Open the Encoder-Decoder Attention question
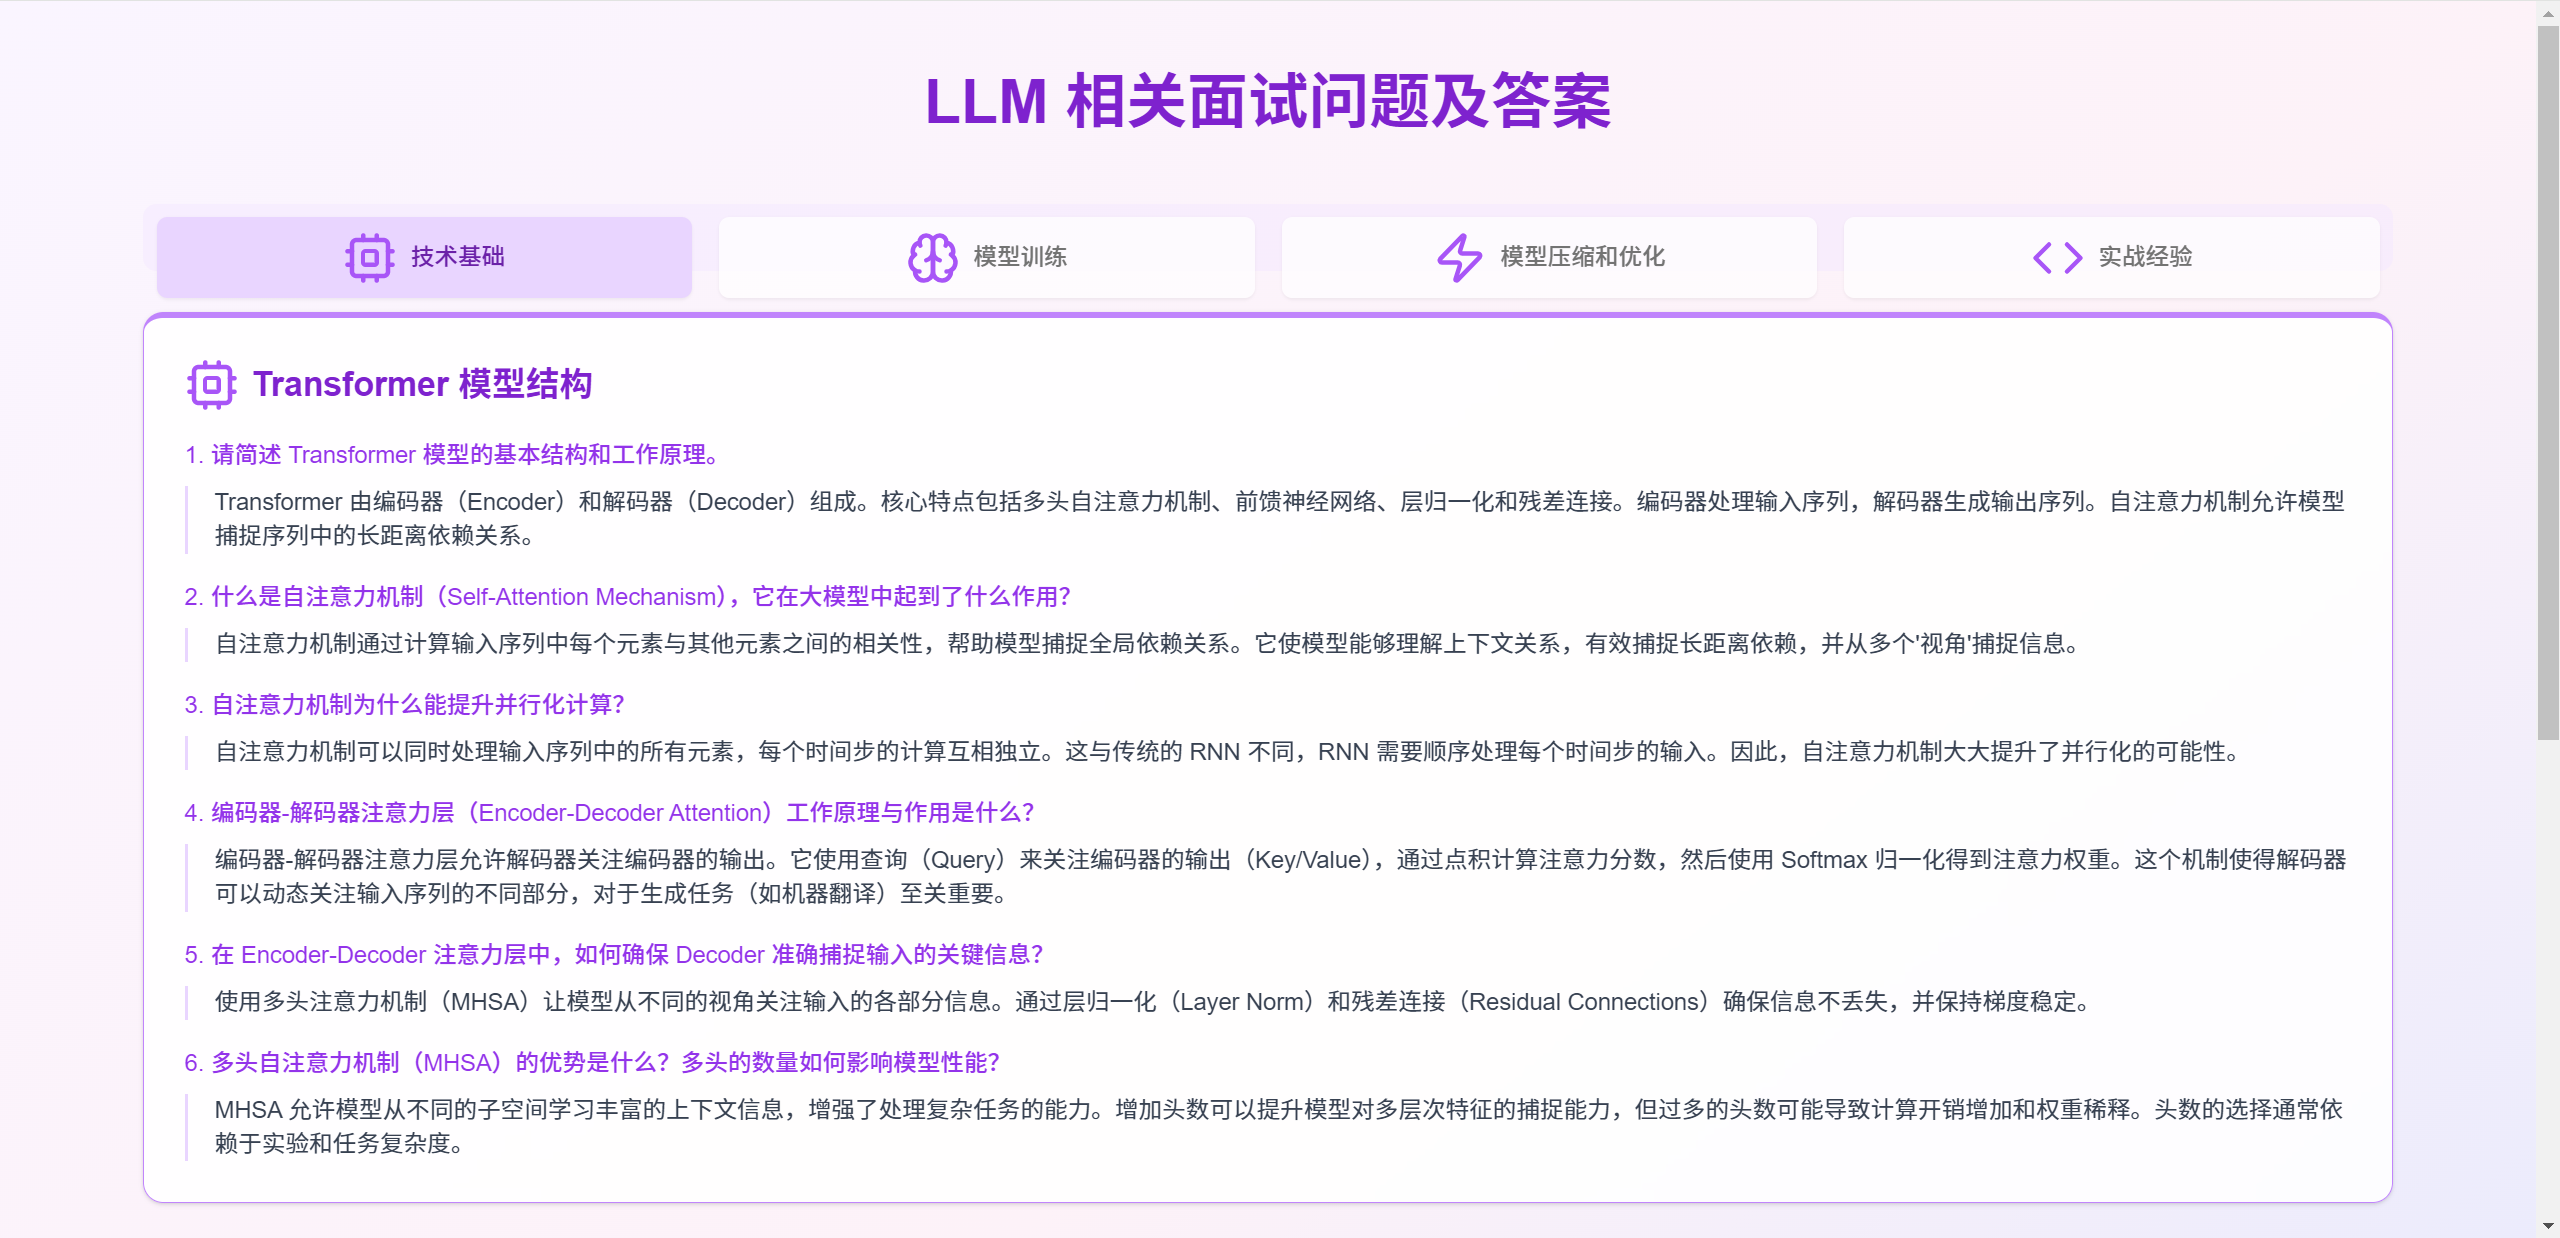The width and height of the screenshot is (2560, 1238). tap(611, 813)
